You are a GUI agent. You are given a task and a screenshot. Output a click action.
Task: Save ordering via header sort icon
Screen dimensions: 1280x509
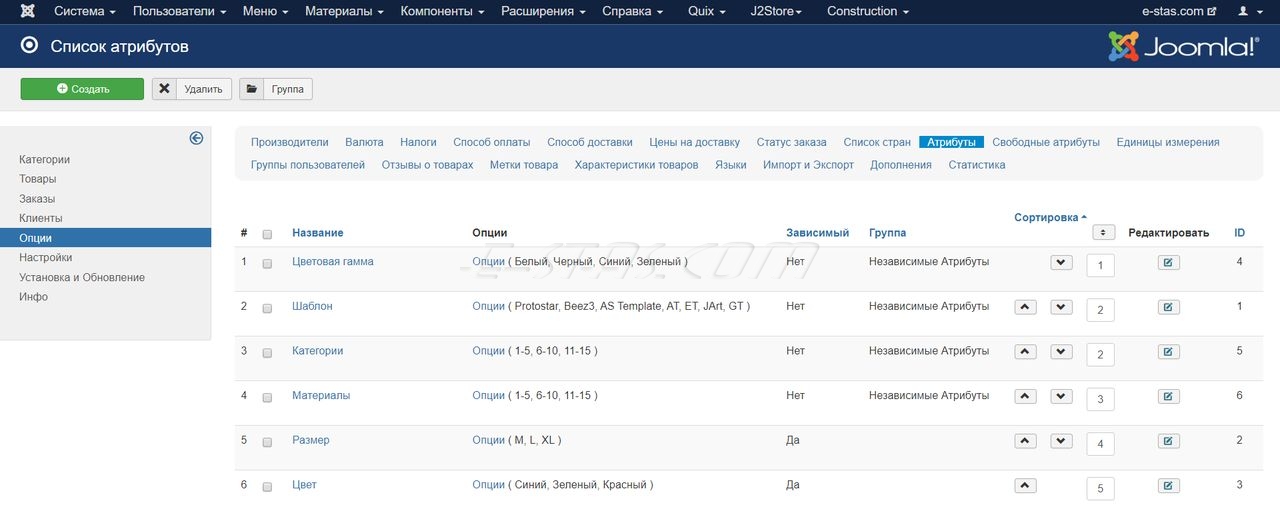(1104, 232)
